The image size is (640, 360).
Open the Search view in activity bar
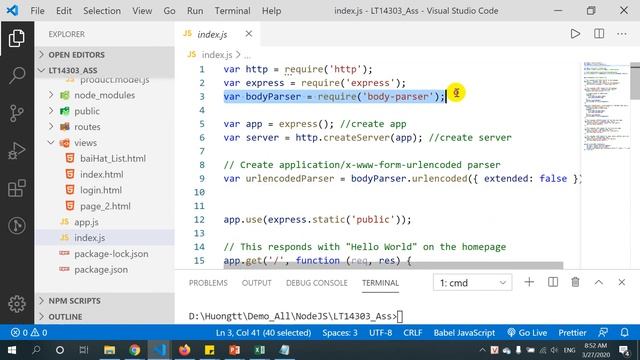17,75
